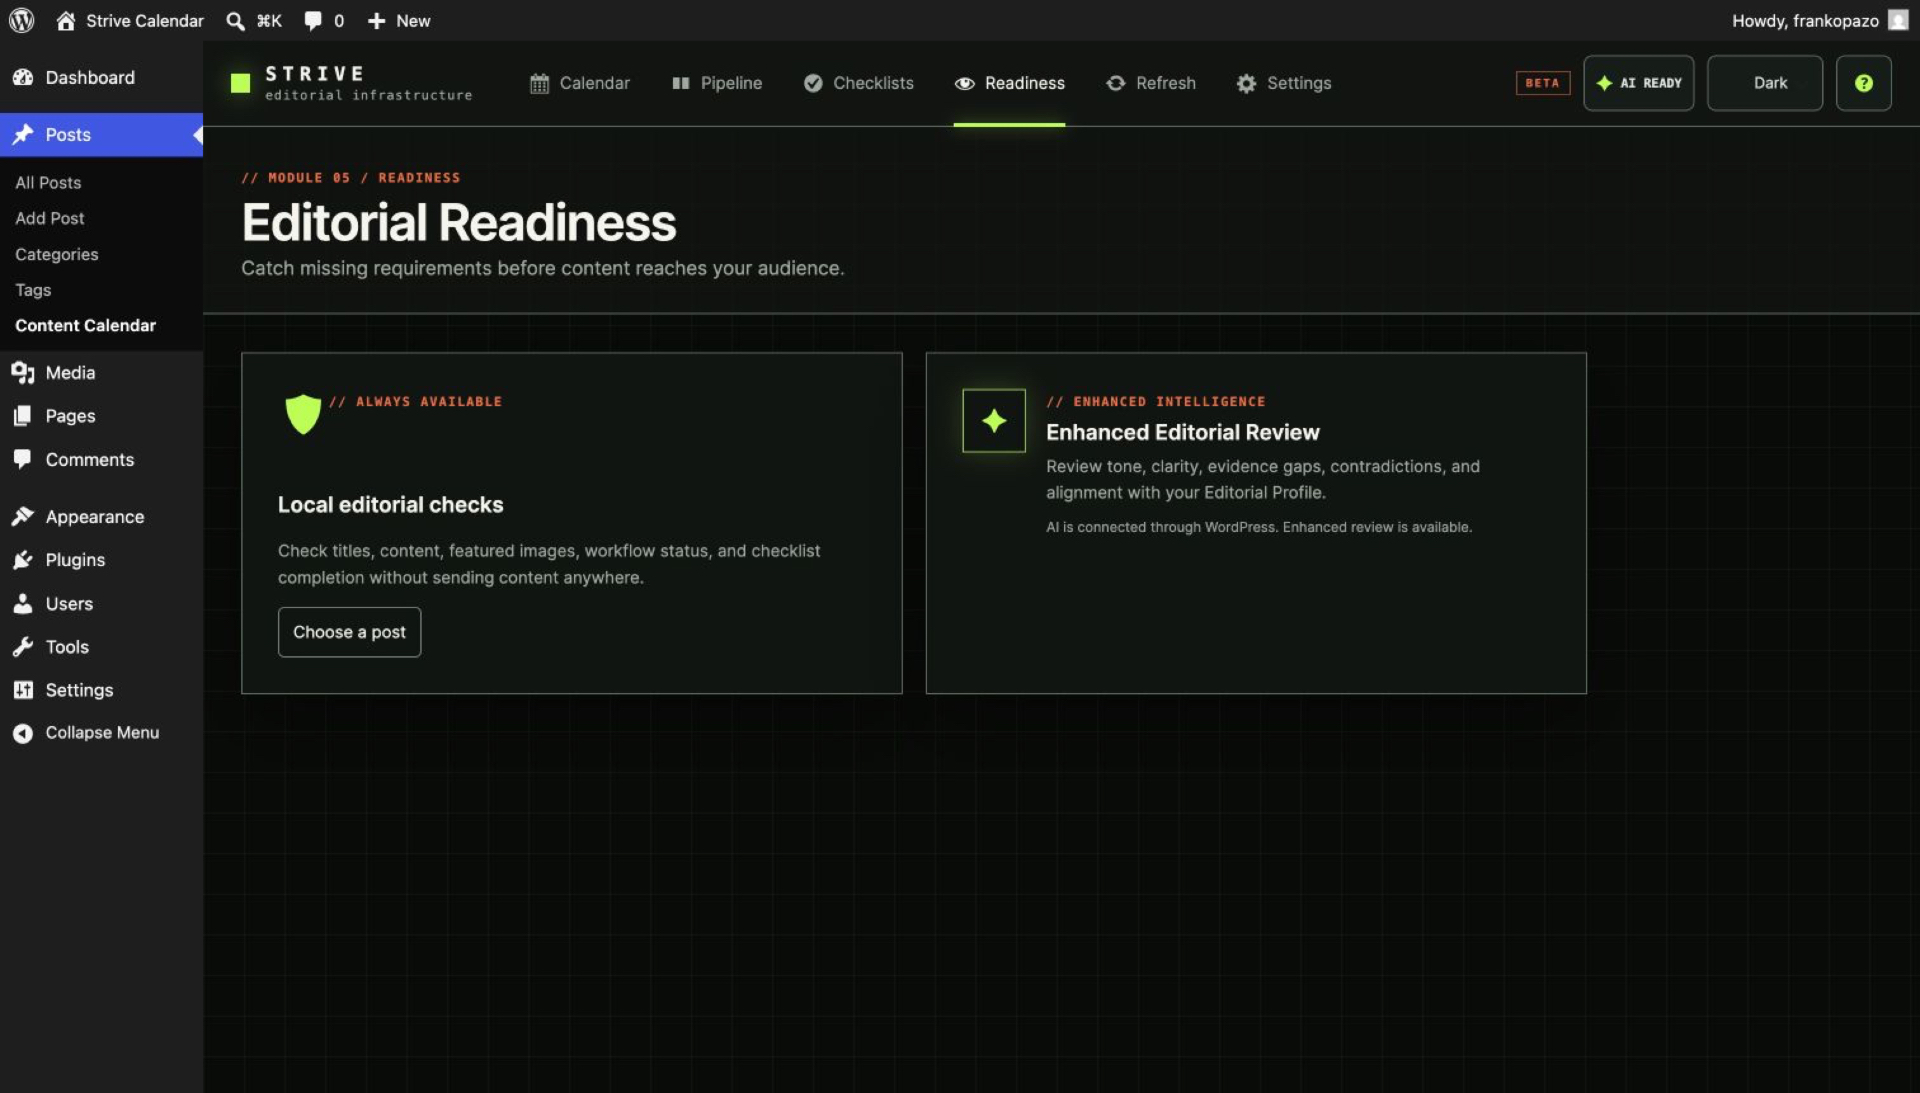Image resolution: width=1920 pixels, height=1093 pixels.
Task: Open the Strive Calendar home icon
Action: [x=66, y=21]
